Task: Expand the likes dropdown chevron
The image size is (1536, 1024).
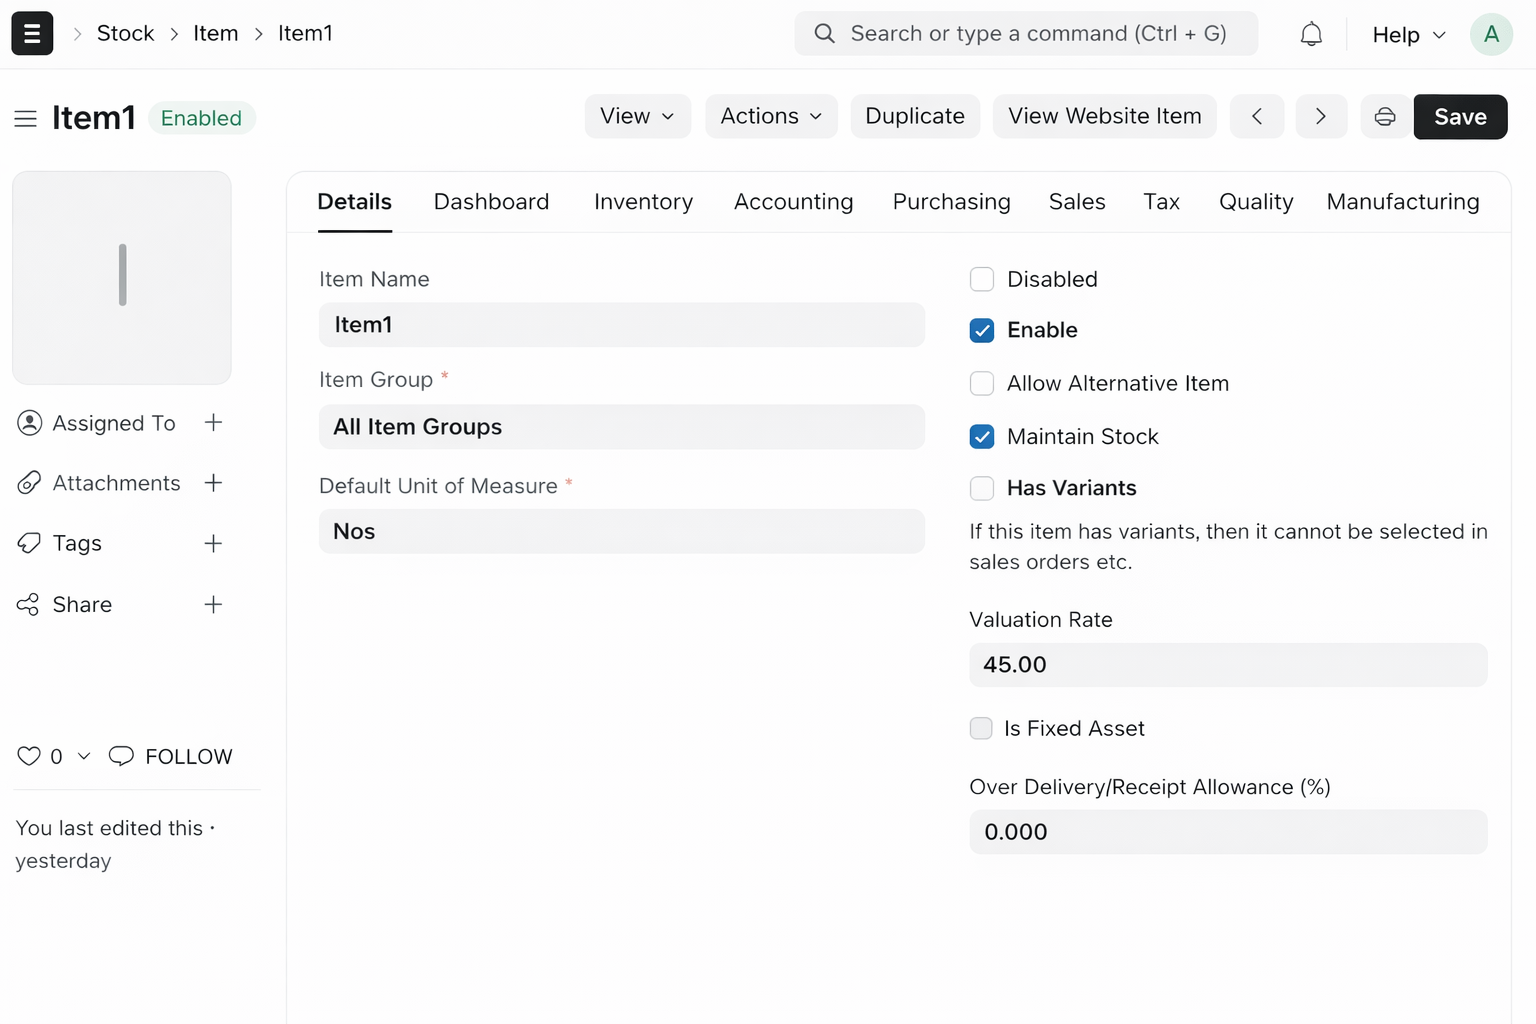Action: pyautogui.click(x=84, y=757)
